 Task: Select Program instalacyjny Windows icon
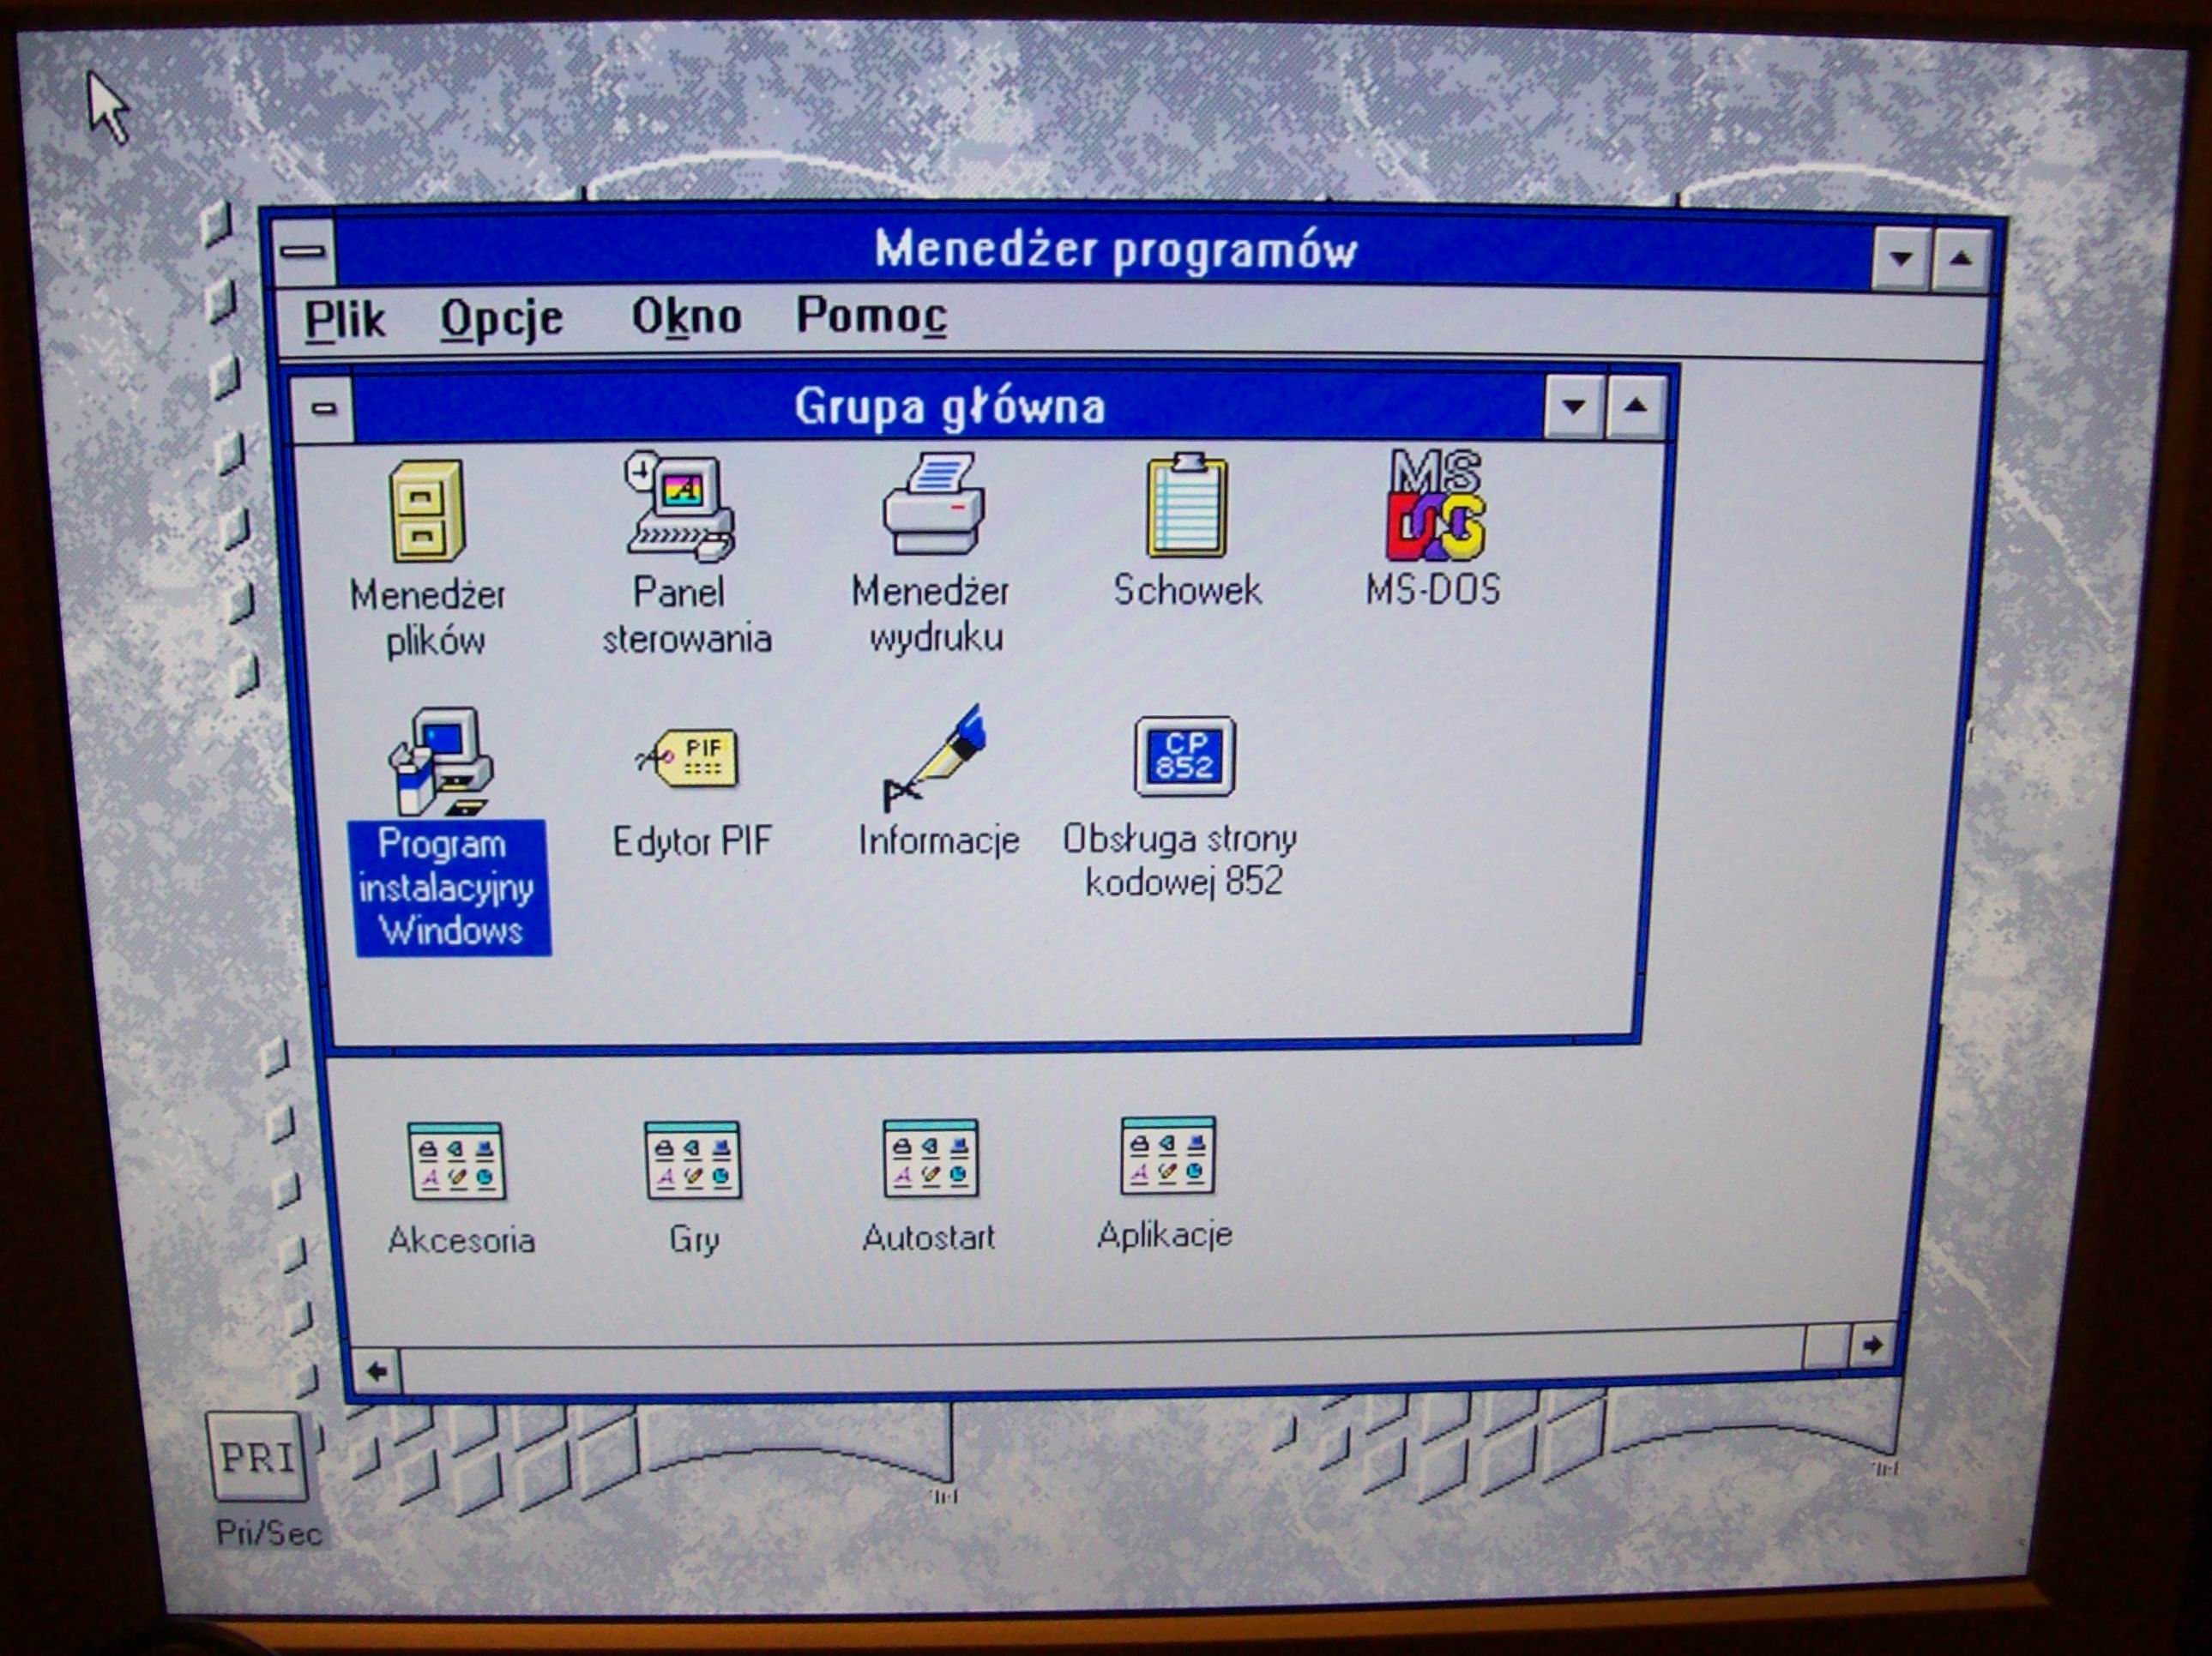(440, 762)
